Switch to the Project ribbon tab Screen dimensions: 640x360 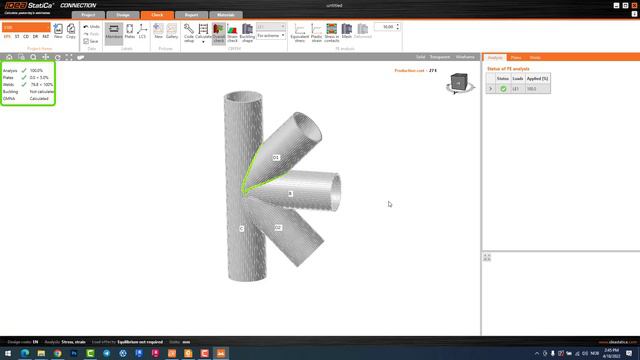(88, 15)
